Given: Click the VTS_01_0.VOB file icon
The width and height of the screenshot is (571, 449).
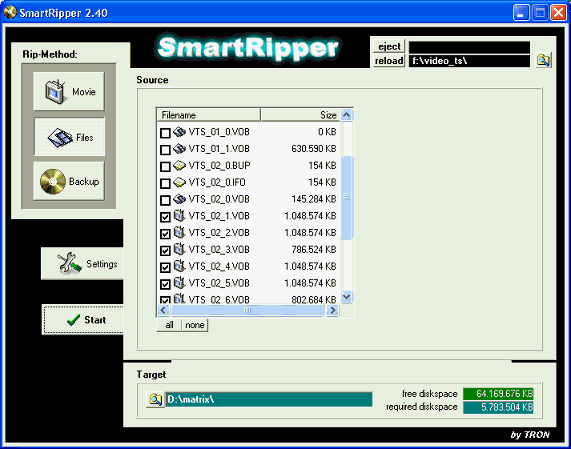Looking at the screenshot, I should coord(180,132).
